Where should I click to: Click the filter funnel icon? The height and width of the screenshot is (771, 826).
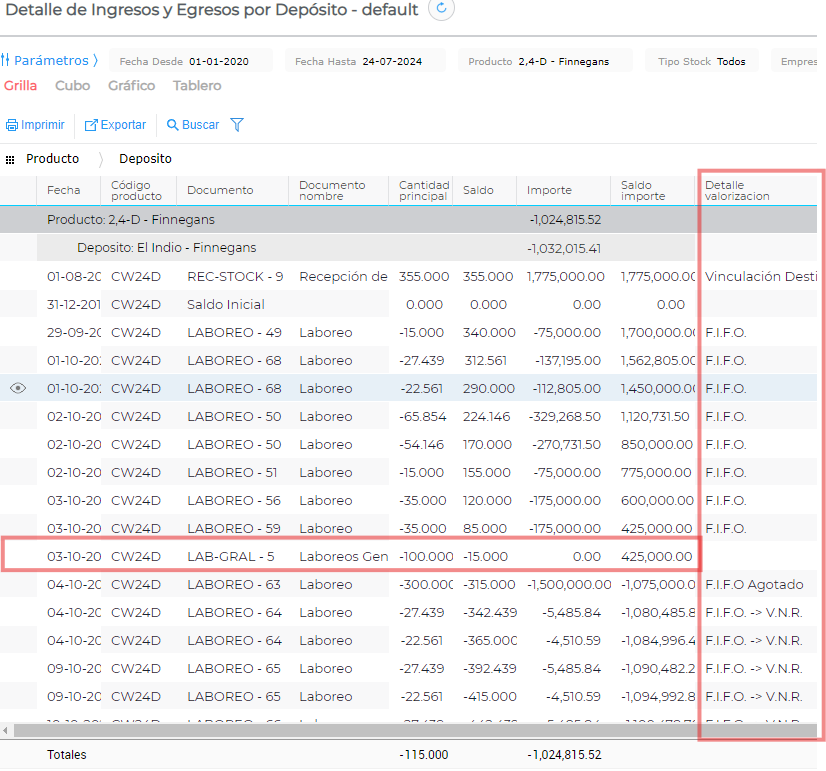(x=237, y=125)
